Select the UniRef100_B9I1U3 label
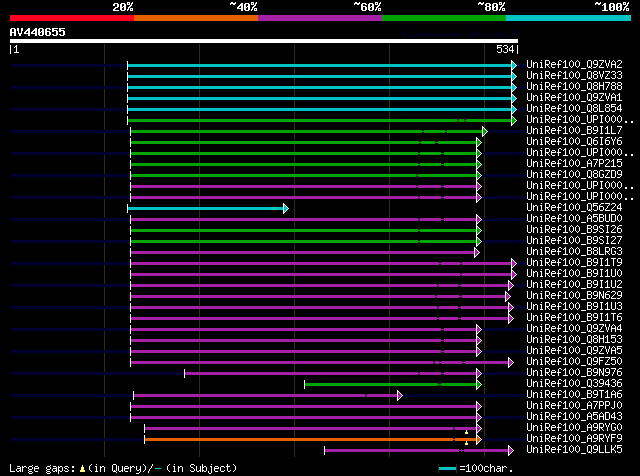 pos(574,307)
